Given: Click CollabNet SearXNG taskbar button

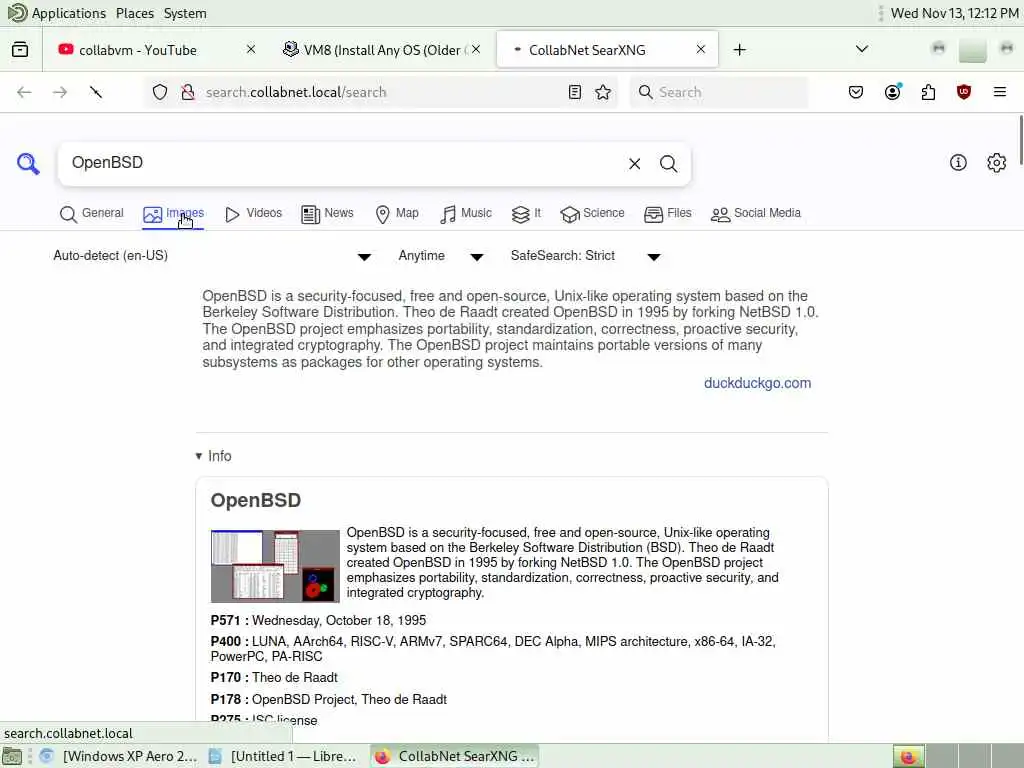Looking at the screenshot, I should tap(455, 756).
